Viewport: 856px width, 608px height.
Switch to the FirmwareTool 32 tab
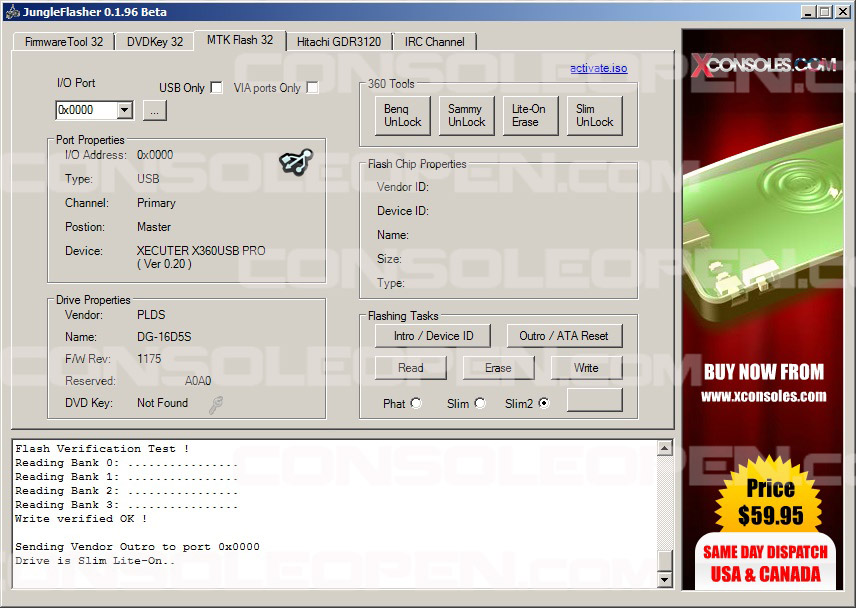64,42
